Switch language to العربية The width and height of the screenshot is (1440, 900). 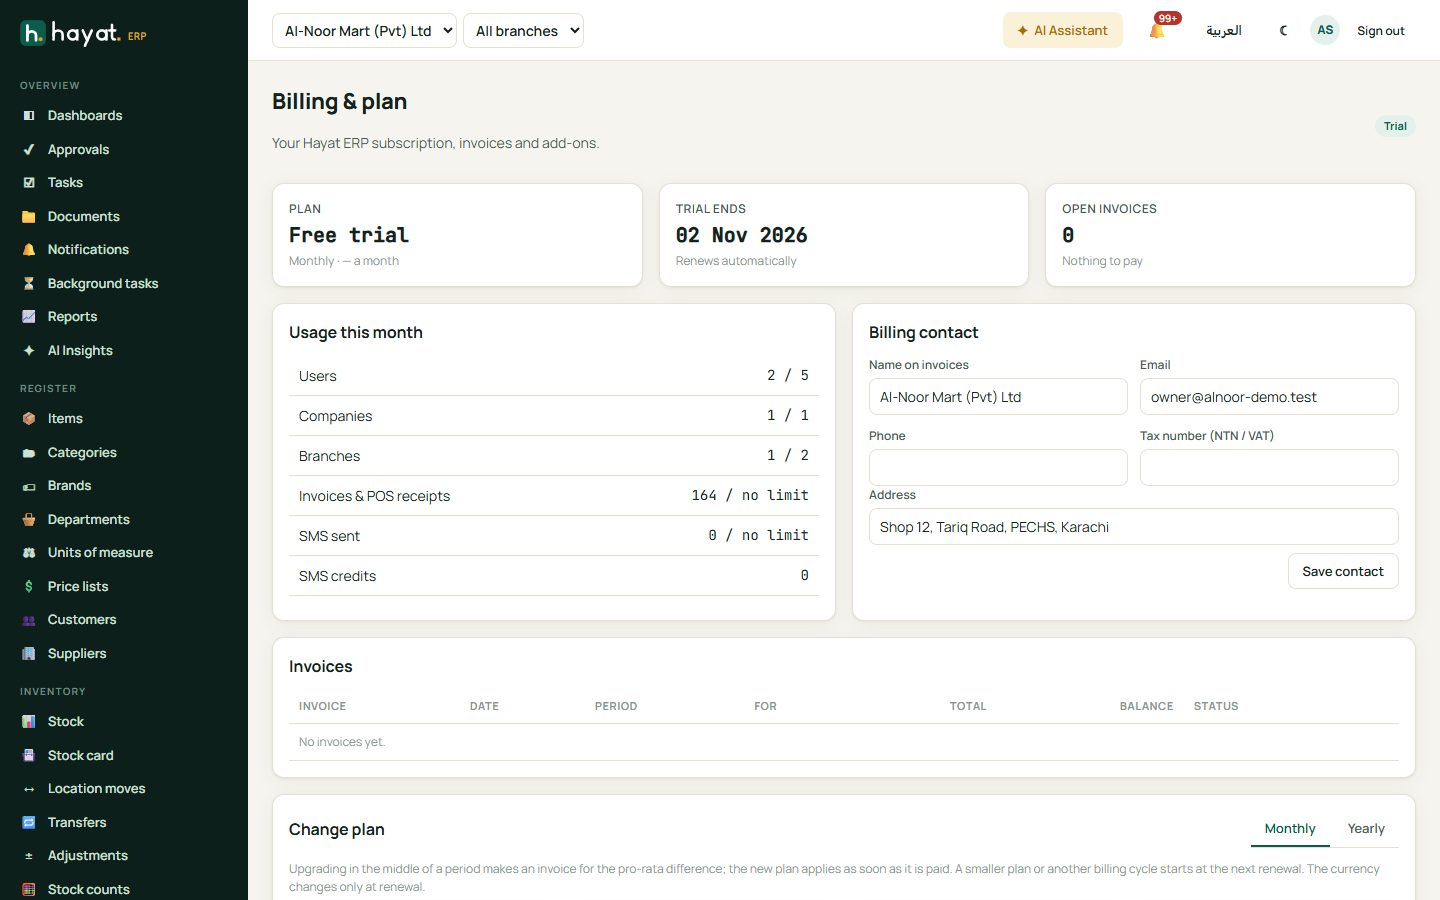coord(1224,31)
